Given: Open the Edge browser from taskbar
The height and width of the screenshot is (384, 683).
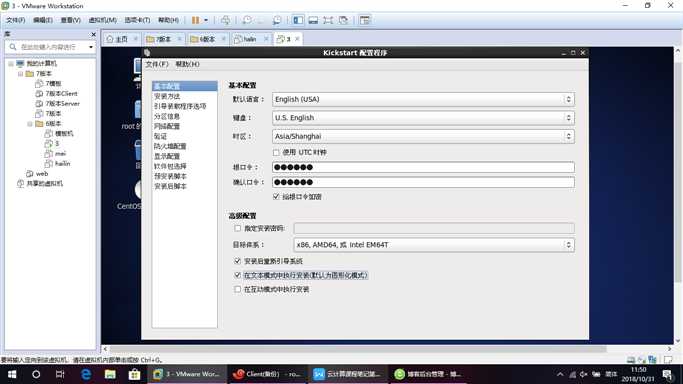Looking at the screenshot, I should click(x=86, y=374).
